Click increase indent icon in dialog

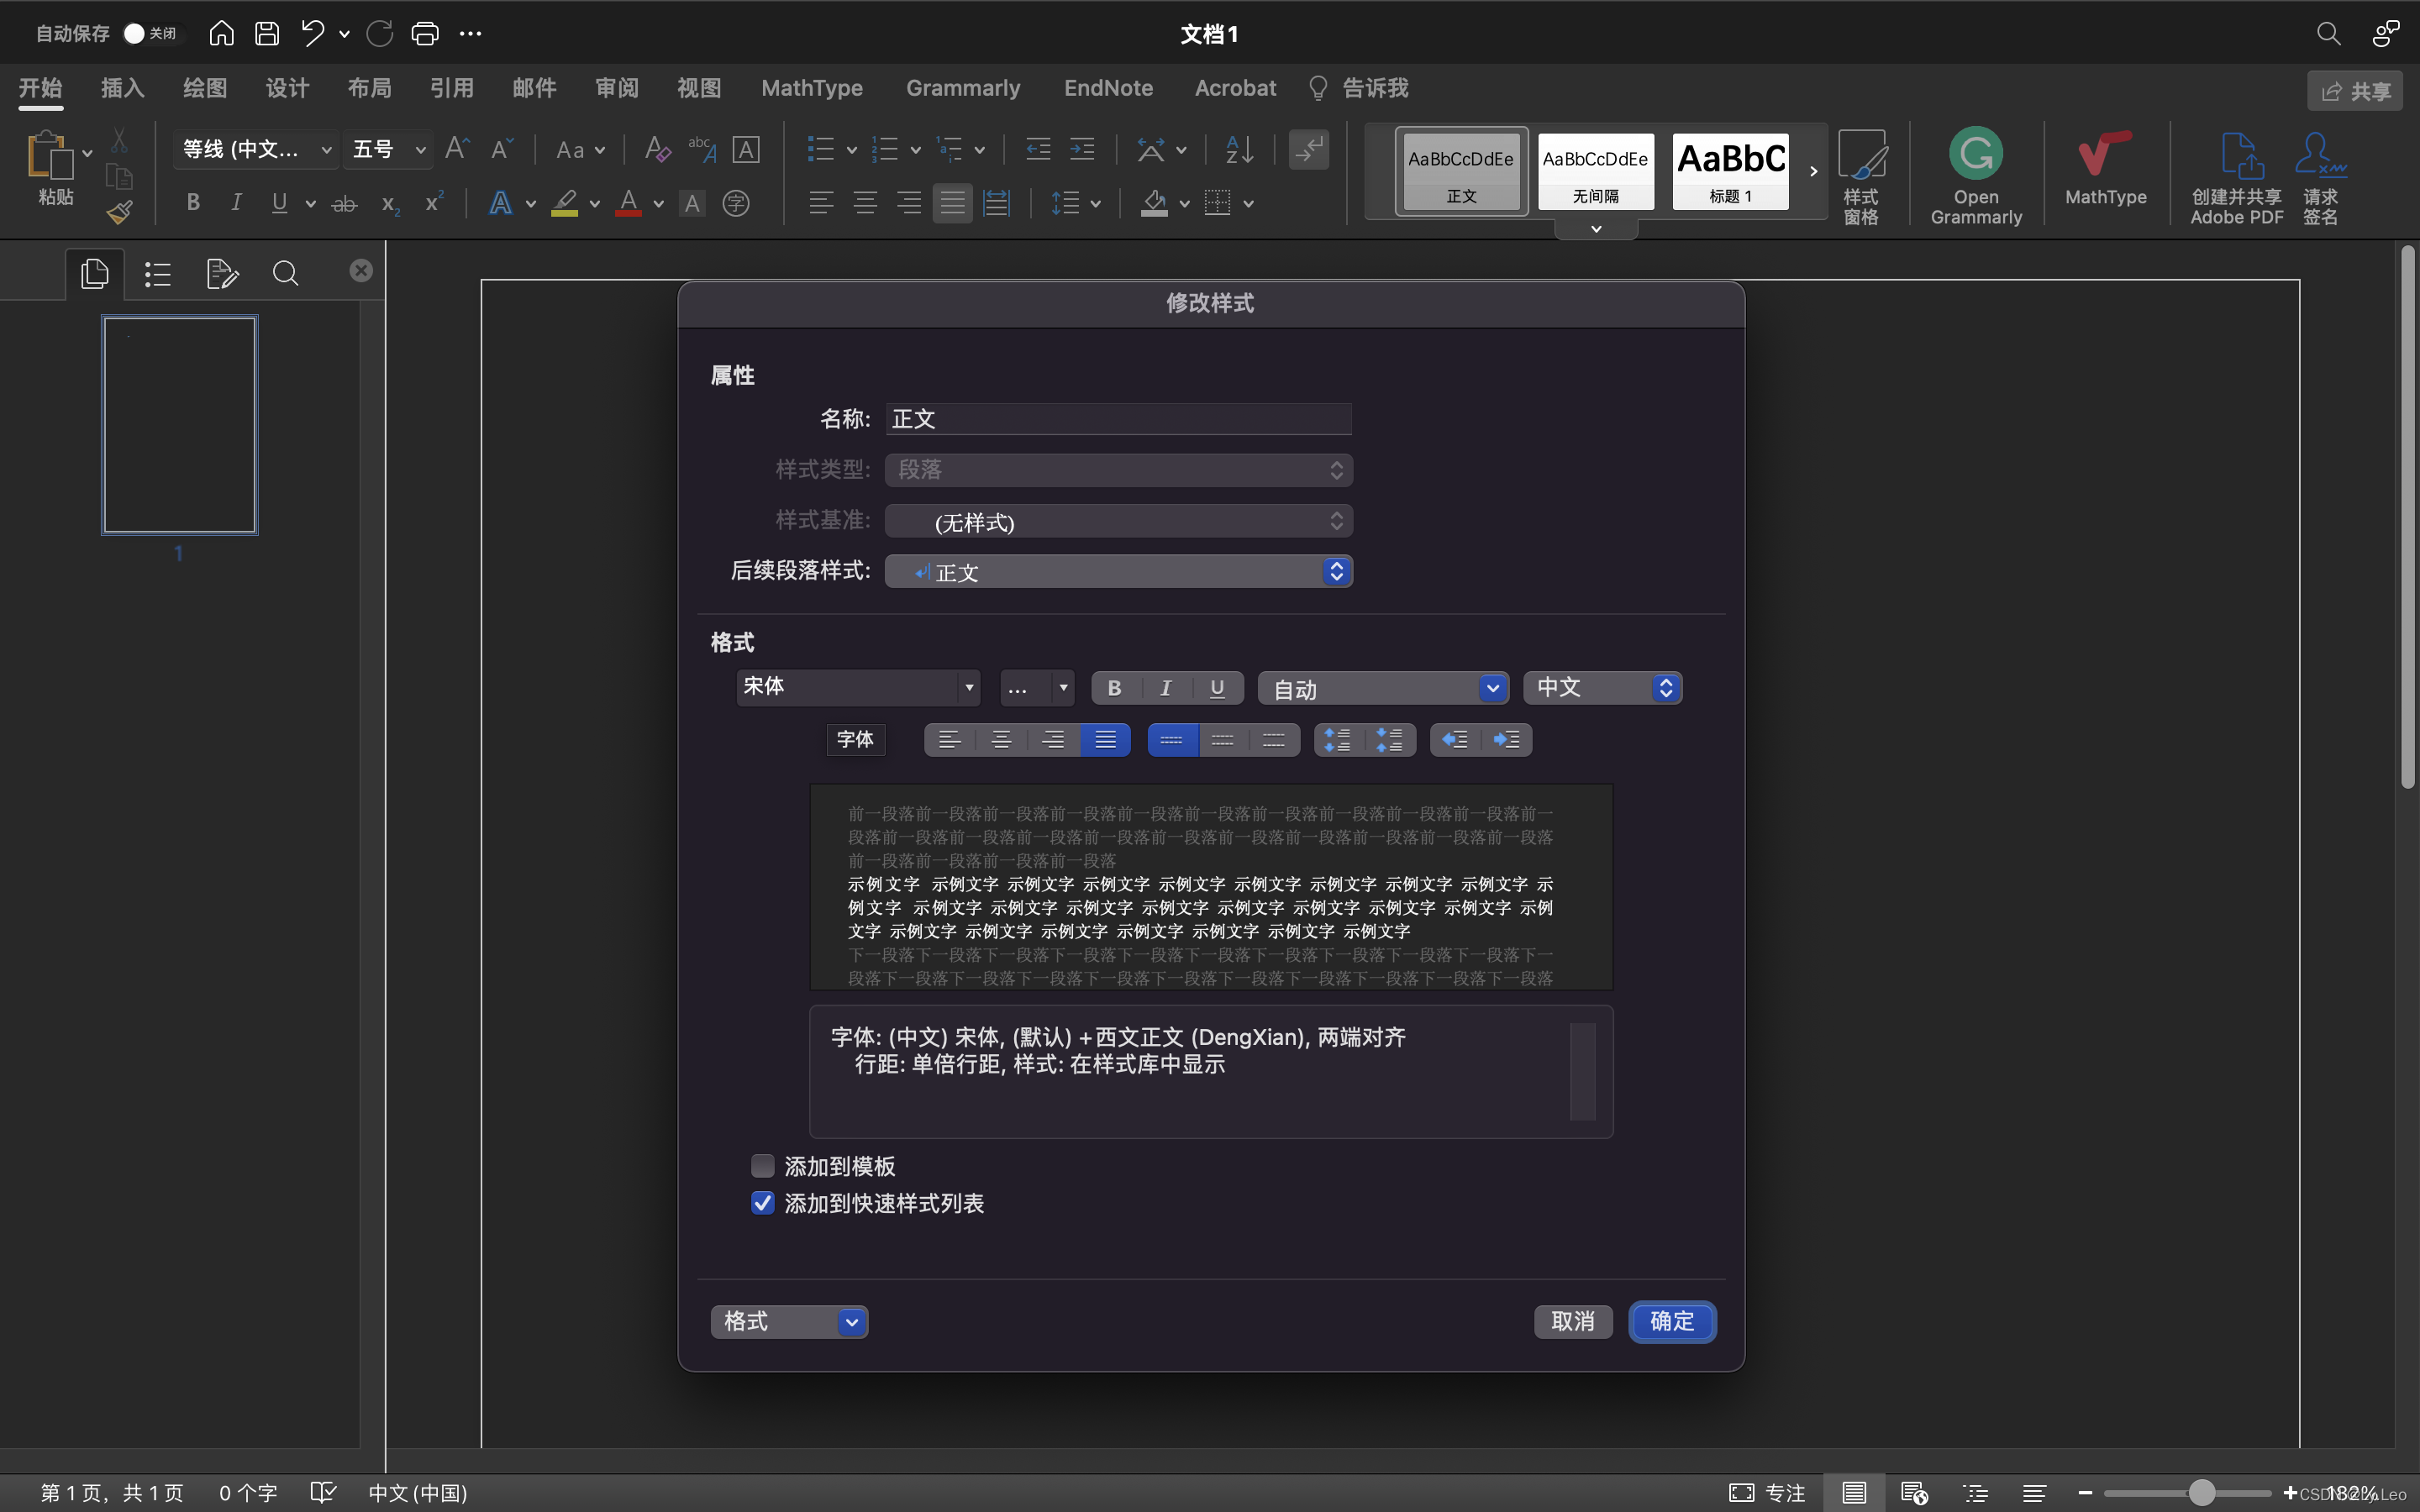(x=1506, y=740)
